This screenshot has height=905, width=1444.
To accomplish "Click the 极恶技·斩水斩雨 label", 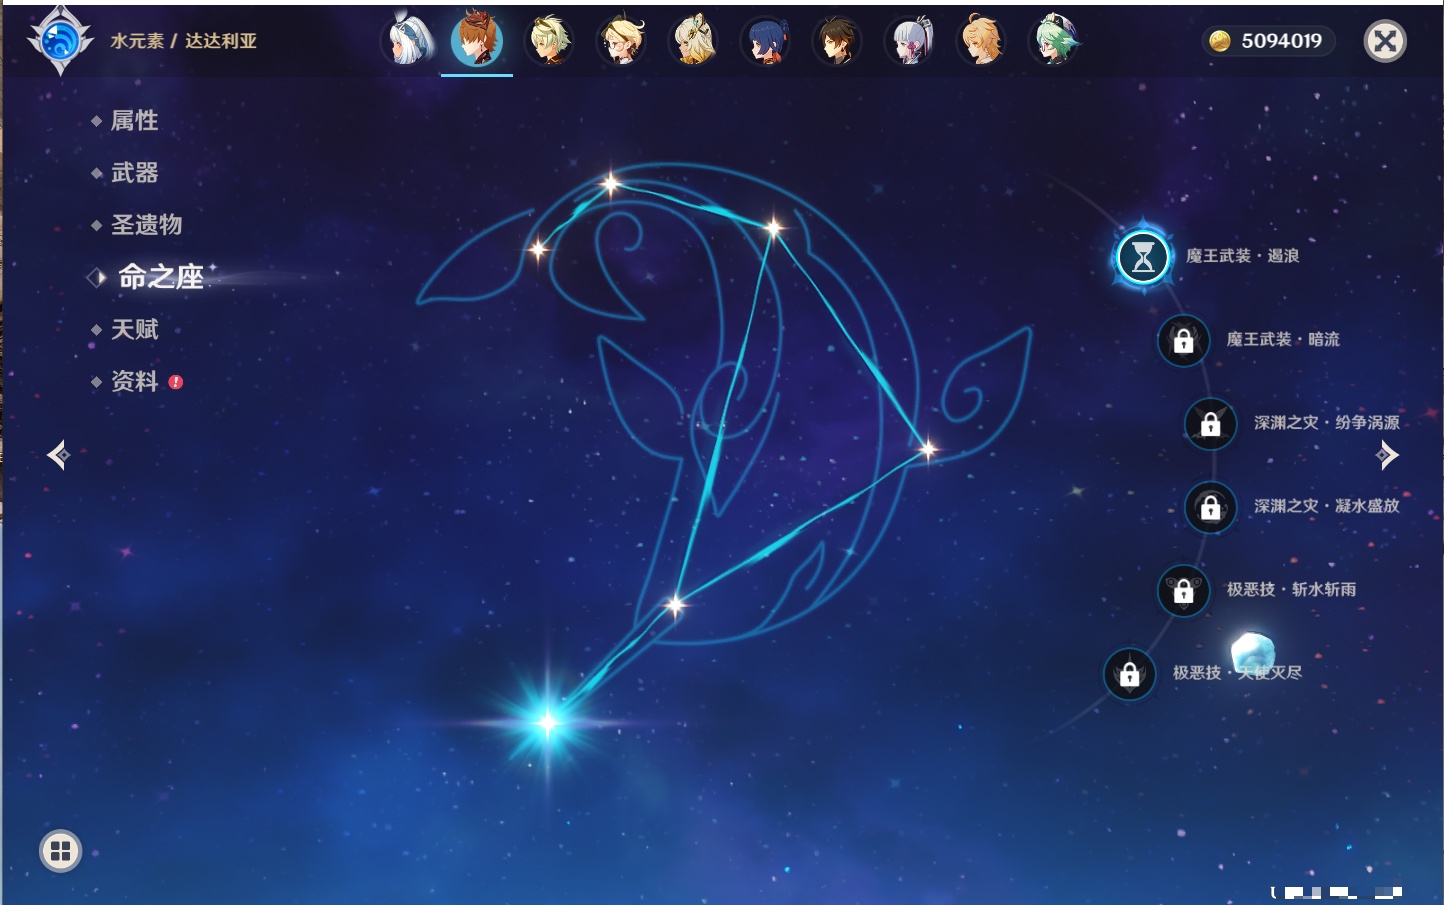I will coord(1292,589).
